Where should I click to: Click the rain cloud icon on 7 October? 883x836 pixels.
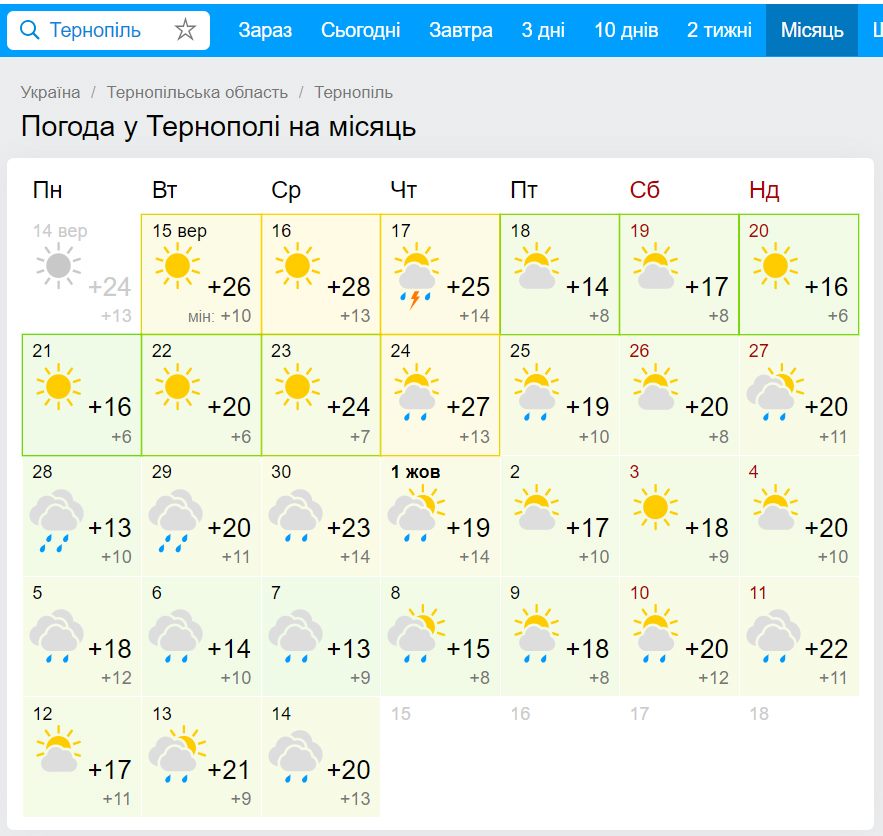point(296,636)
